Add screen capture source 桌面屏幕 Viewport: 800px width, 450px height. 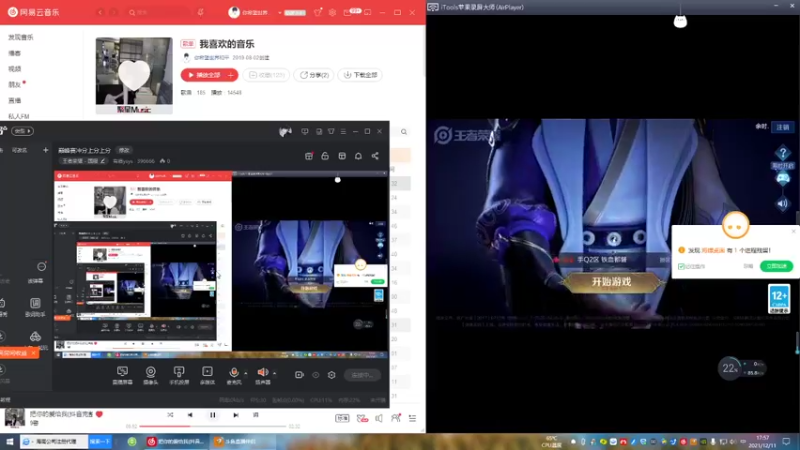tap(122, 375)
